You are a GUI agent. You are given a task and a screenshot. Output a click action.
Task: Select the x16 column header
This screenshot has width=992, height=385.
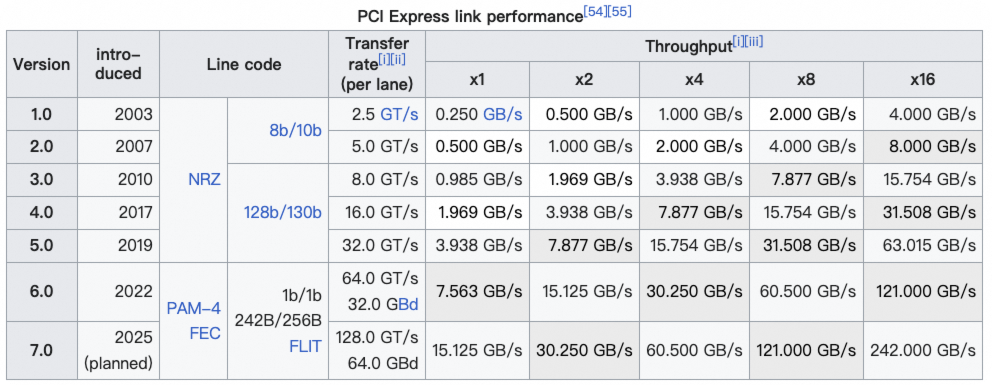(x=923, y=80)
